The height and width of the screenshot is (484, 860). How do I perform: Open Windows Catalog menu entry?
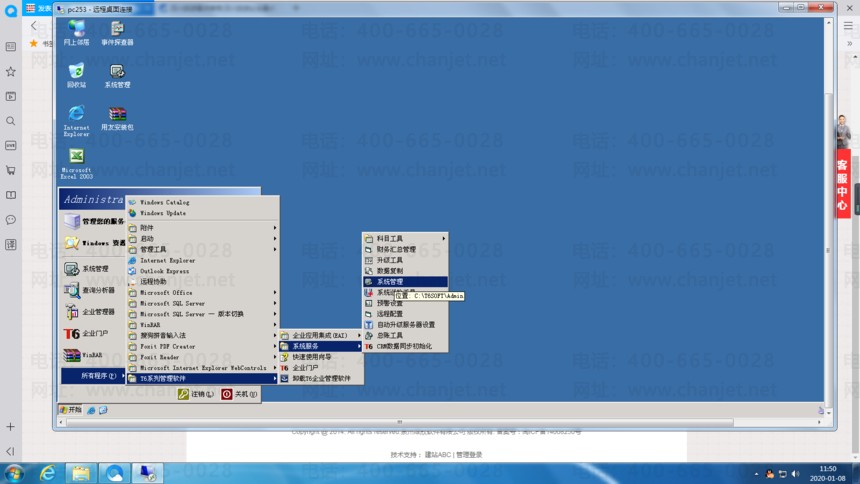point(202,202)
